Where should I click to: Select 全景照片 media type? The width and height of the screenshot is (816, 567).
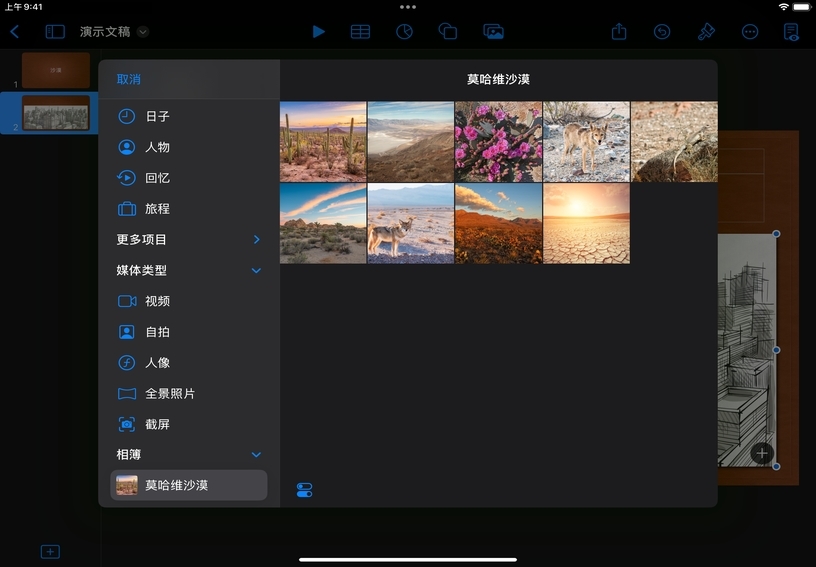[169, 394]
